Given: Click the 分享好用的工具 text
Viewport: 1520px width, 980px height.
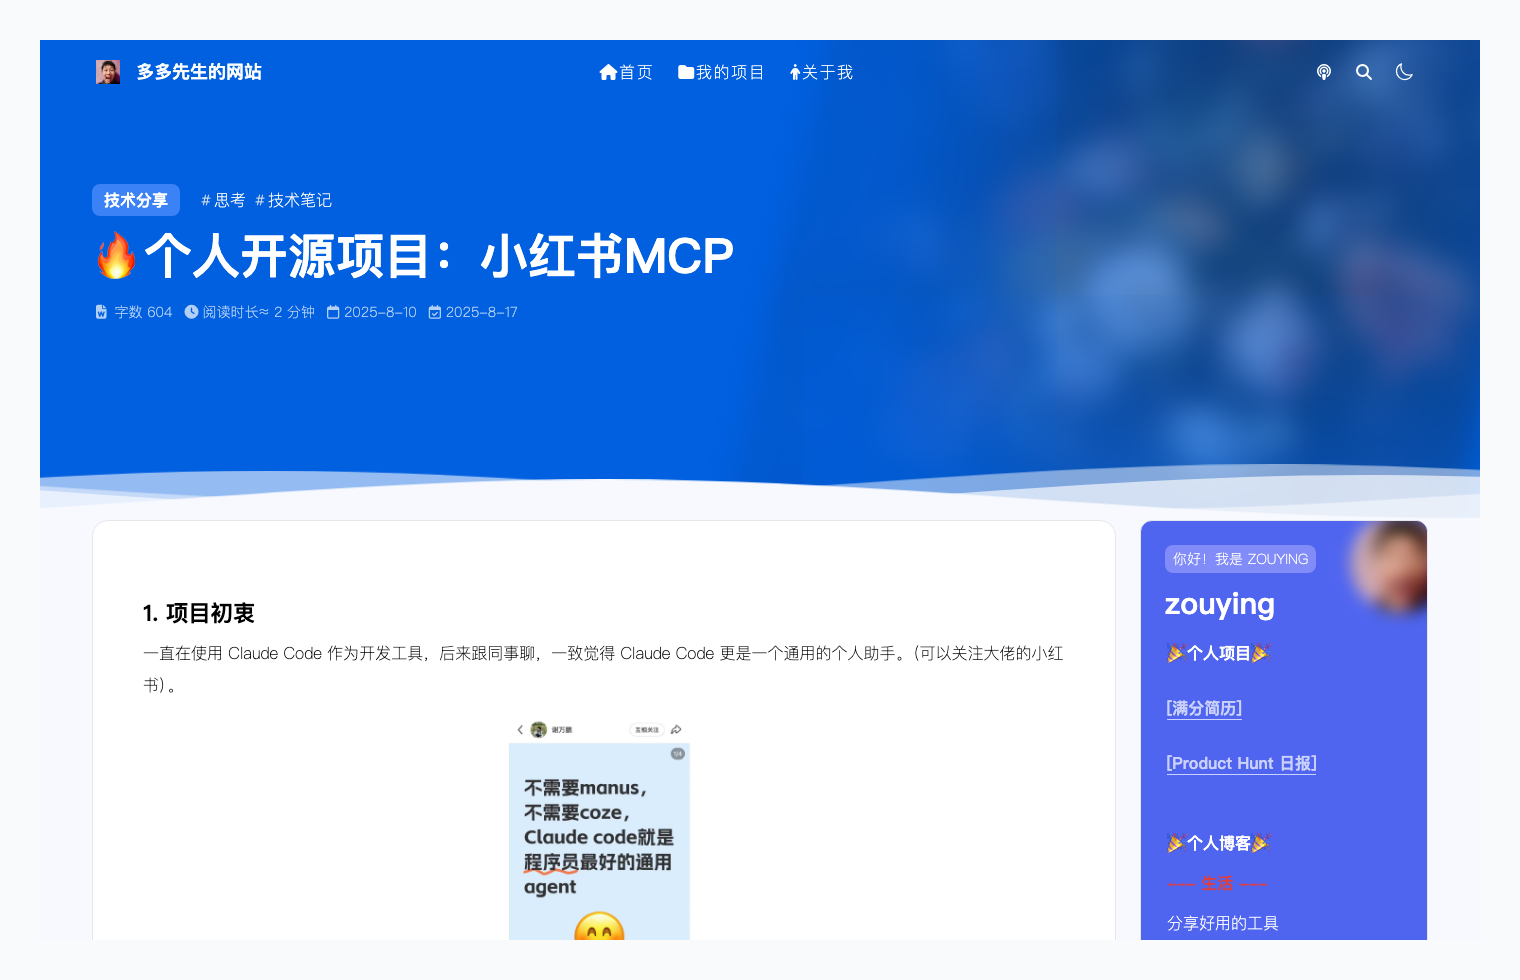Looking at the screenshot, I should [x=1223, y=923].
